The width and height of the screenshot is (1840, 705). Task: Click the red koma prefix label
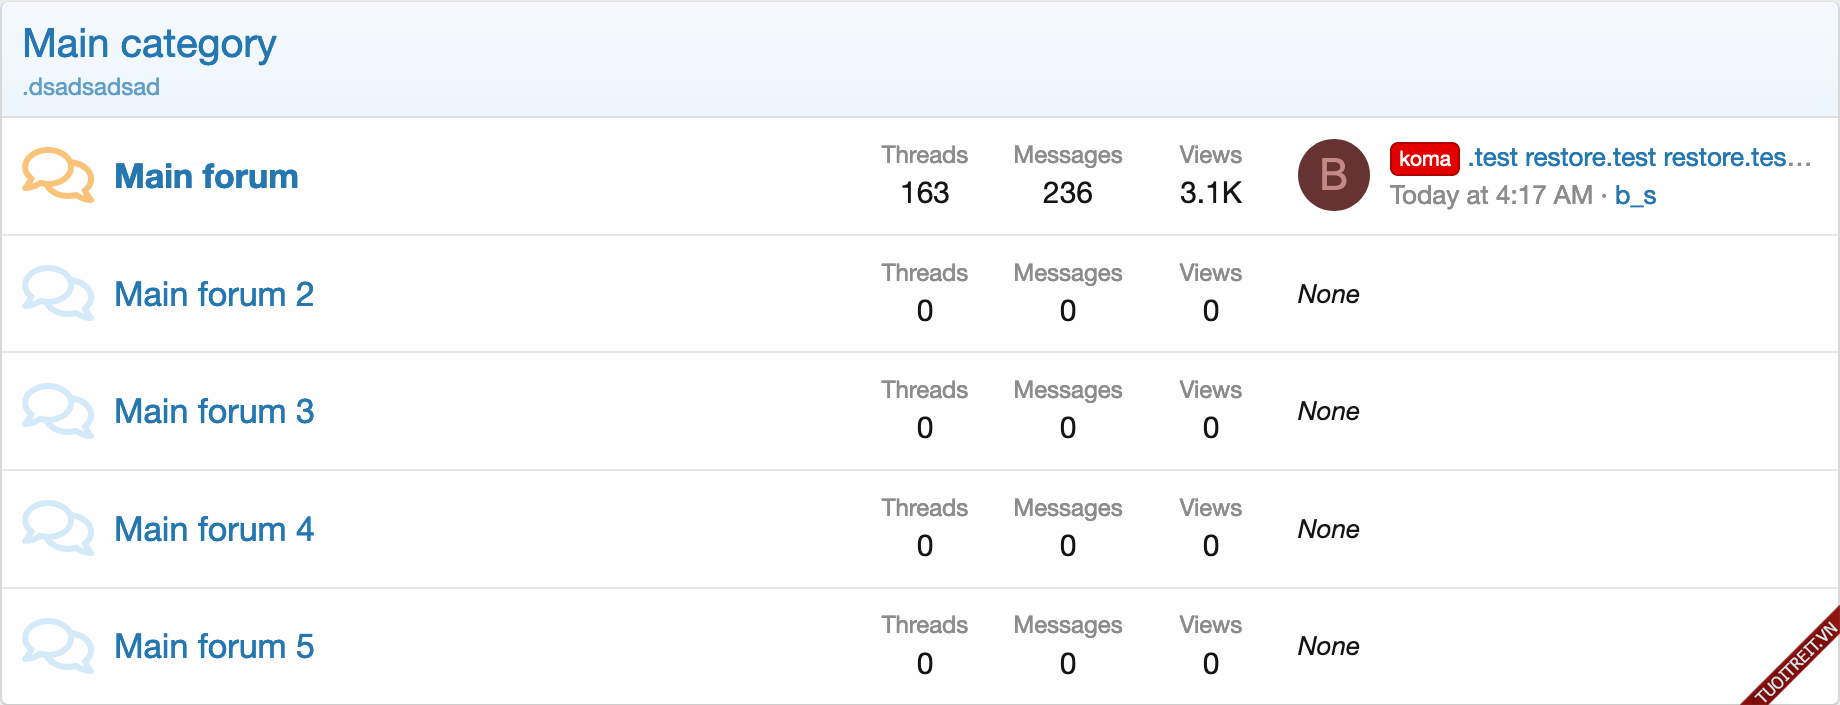tap(1424, 158)
